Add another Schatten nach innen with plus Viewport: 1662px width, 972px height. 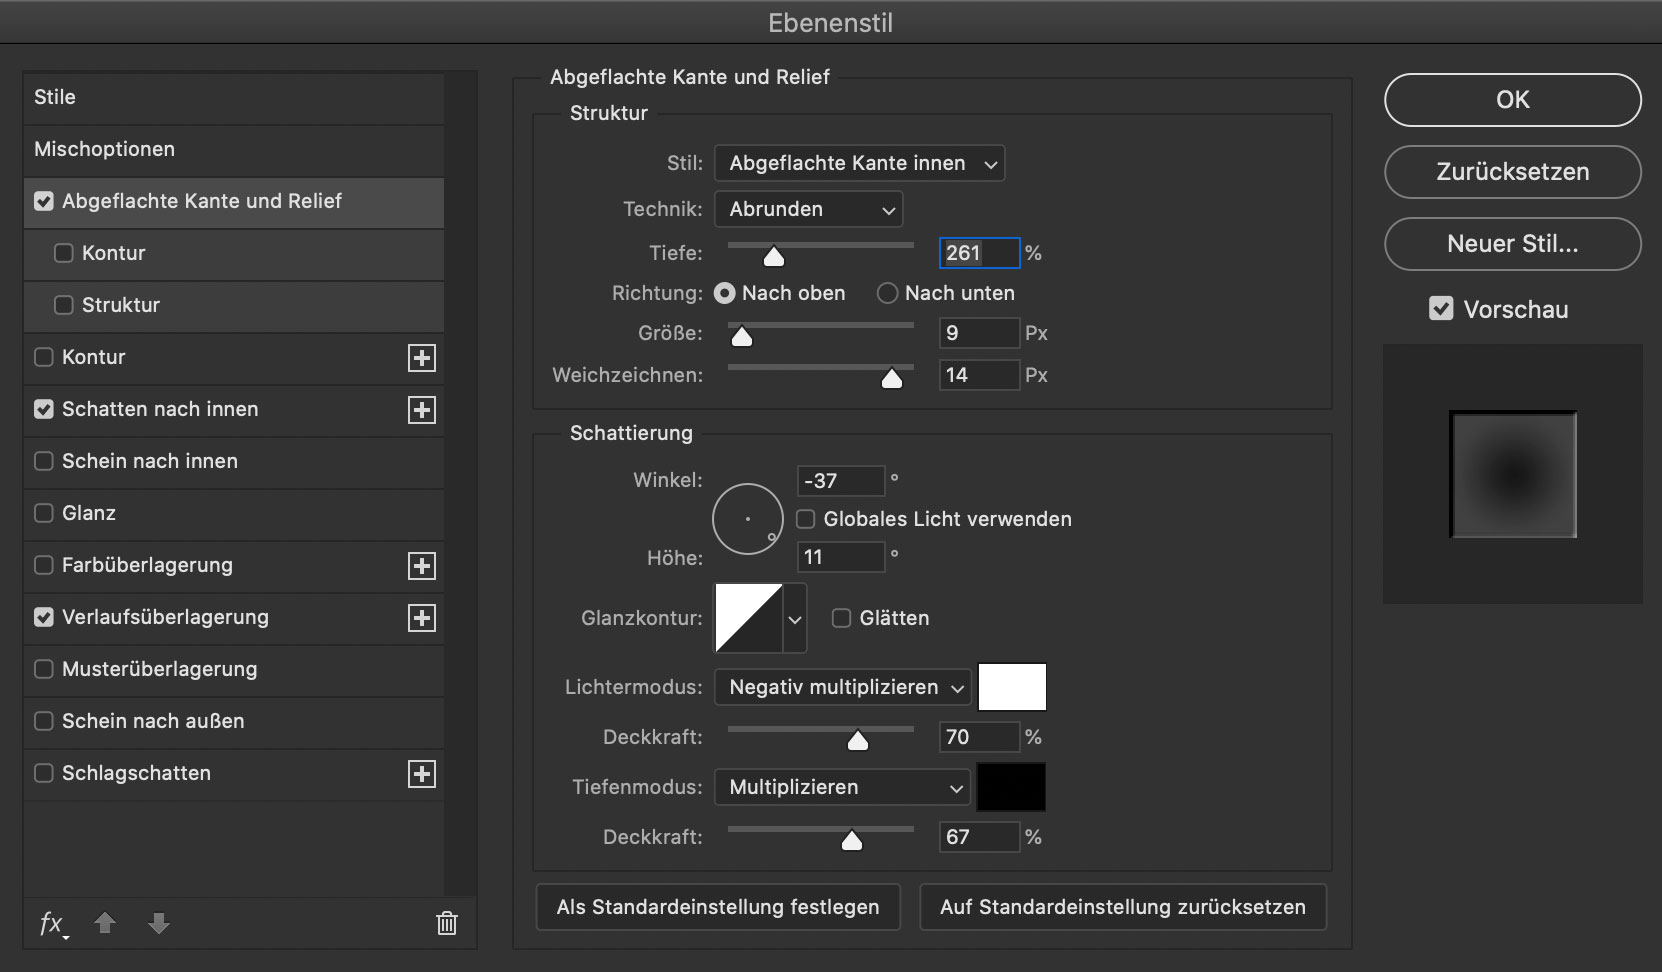tap(422, 410)
